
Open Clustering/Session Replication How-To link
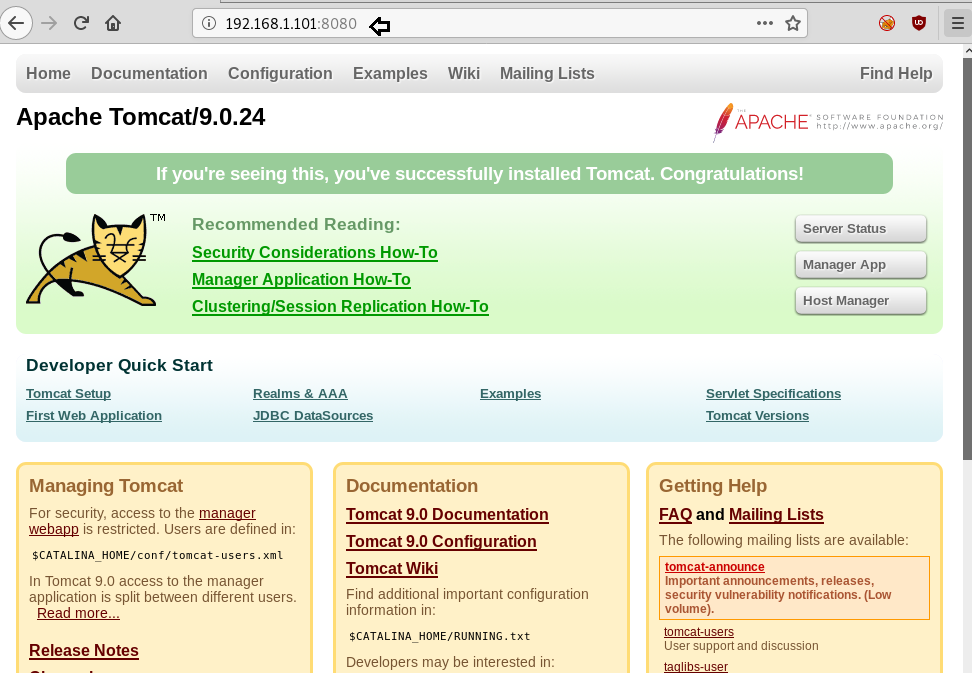340,307
